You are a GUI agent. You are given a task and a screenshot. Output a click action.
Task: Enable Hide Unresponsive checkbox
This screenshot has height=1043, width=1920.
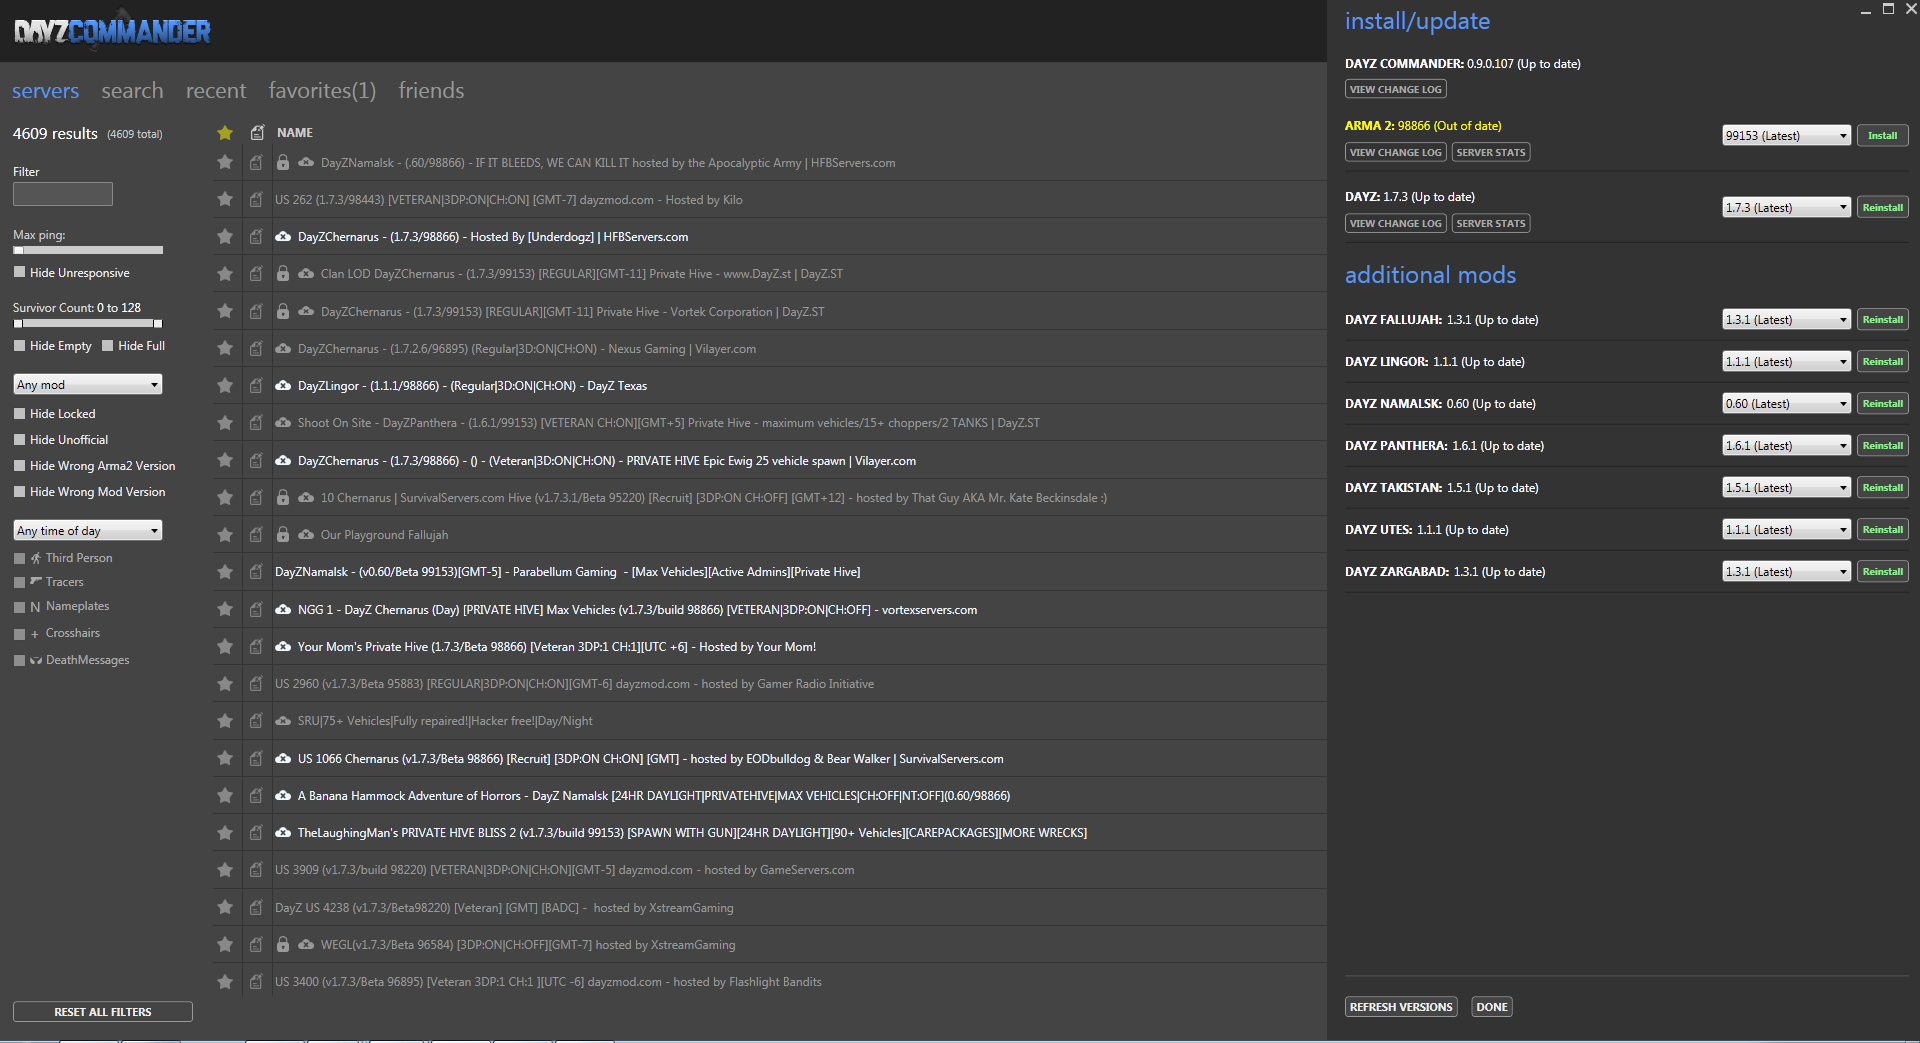(x=19, y=272)
